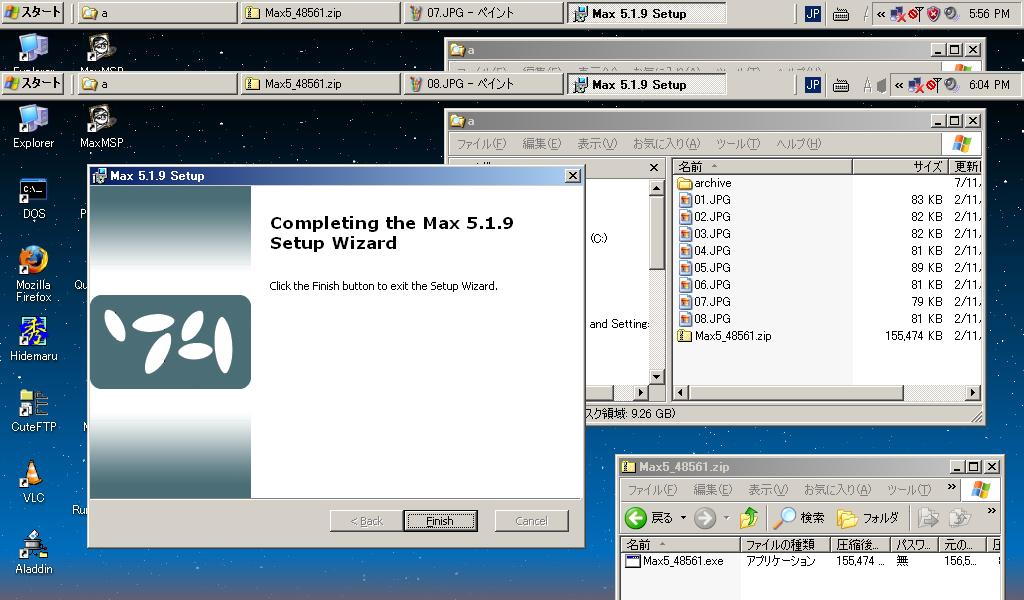1024x600 pixels.
Task: Sort by サイズ column in window a
Action: 899,166
